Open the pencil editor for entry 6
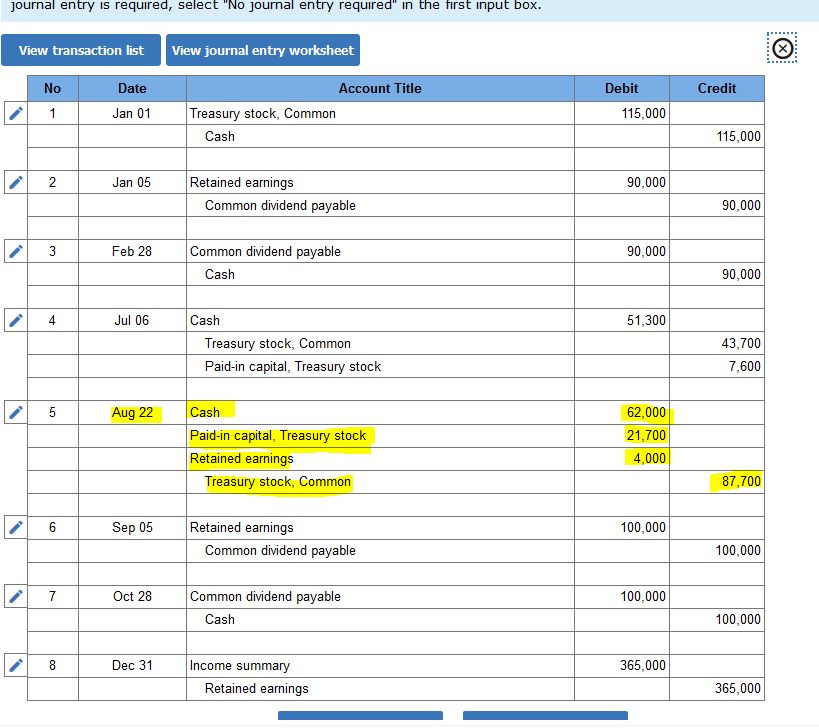The image size is (819, 728). tap(15, 527)
